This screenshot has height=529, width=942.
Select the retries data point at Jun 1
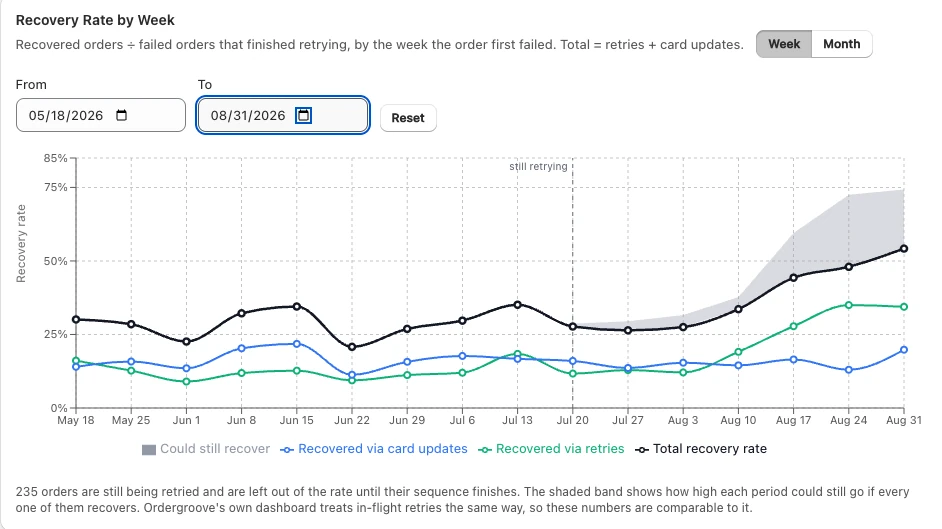coord(186,381)
